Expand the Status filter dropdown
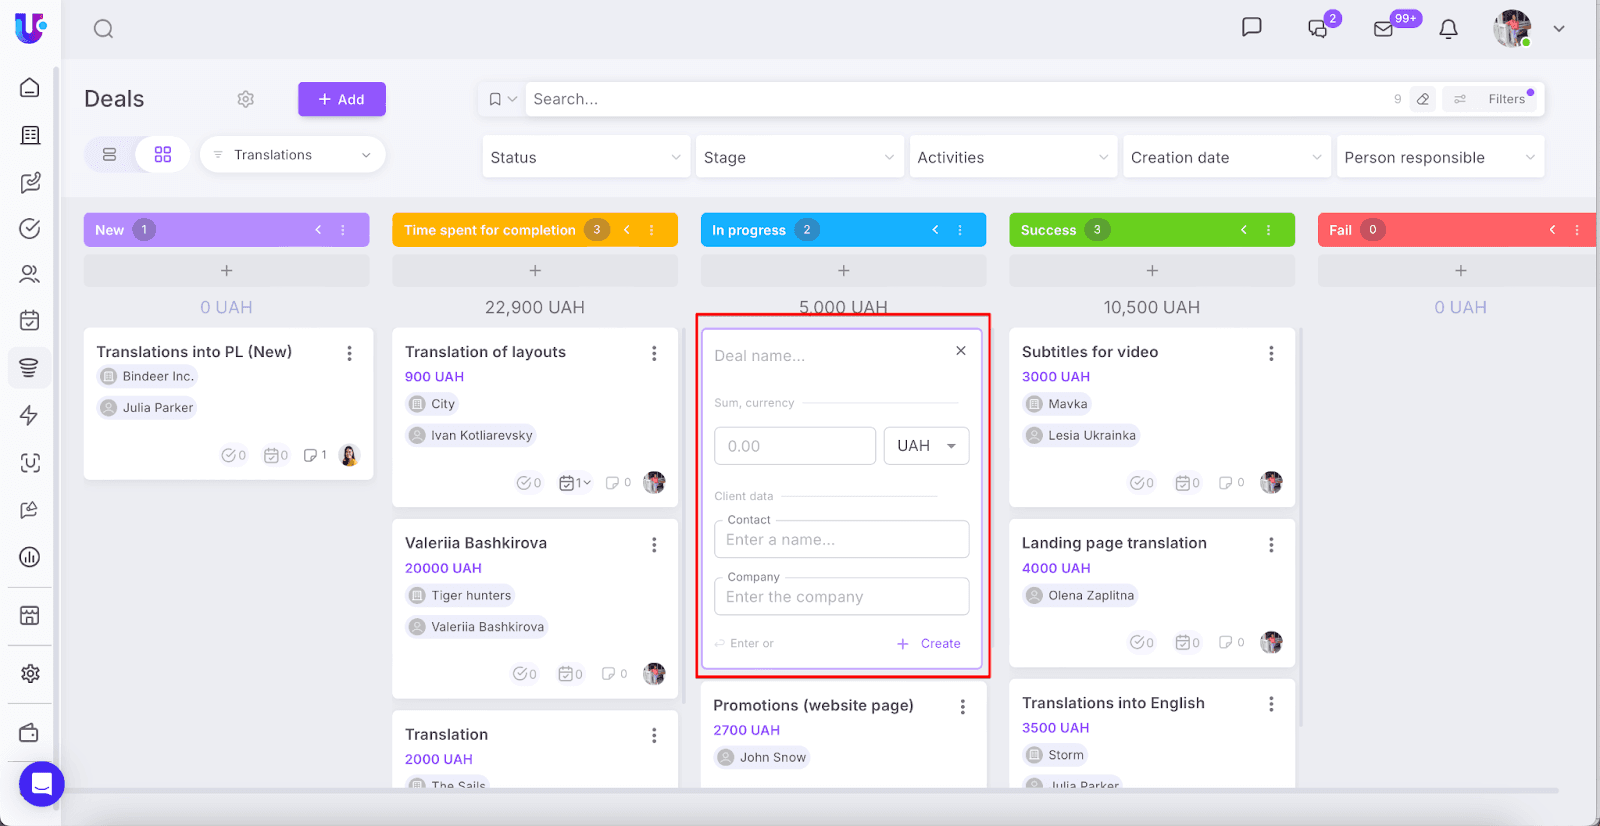Screen dimensions: 1600x826 585,157
